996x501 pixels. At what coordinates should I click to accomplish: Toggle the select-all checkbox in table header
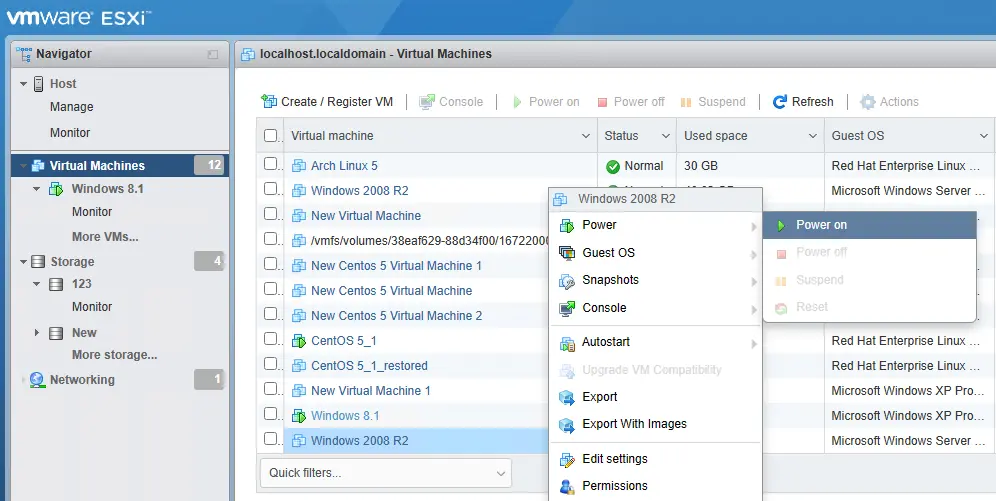coord(271,136)
